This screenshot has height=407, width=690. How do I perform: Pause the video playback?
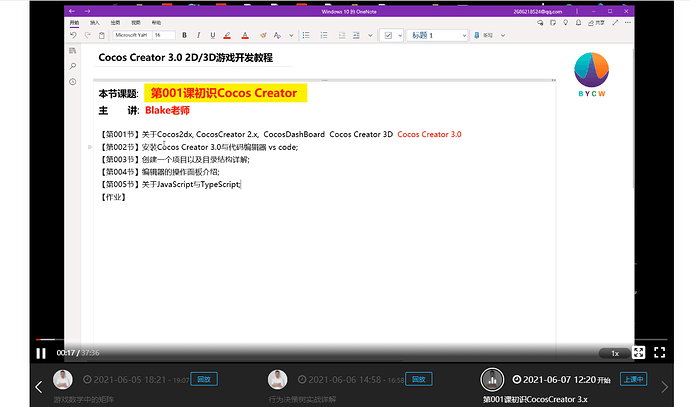pyautogui.click(x=41, y=353)
